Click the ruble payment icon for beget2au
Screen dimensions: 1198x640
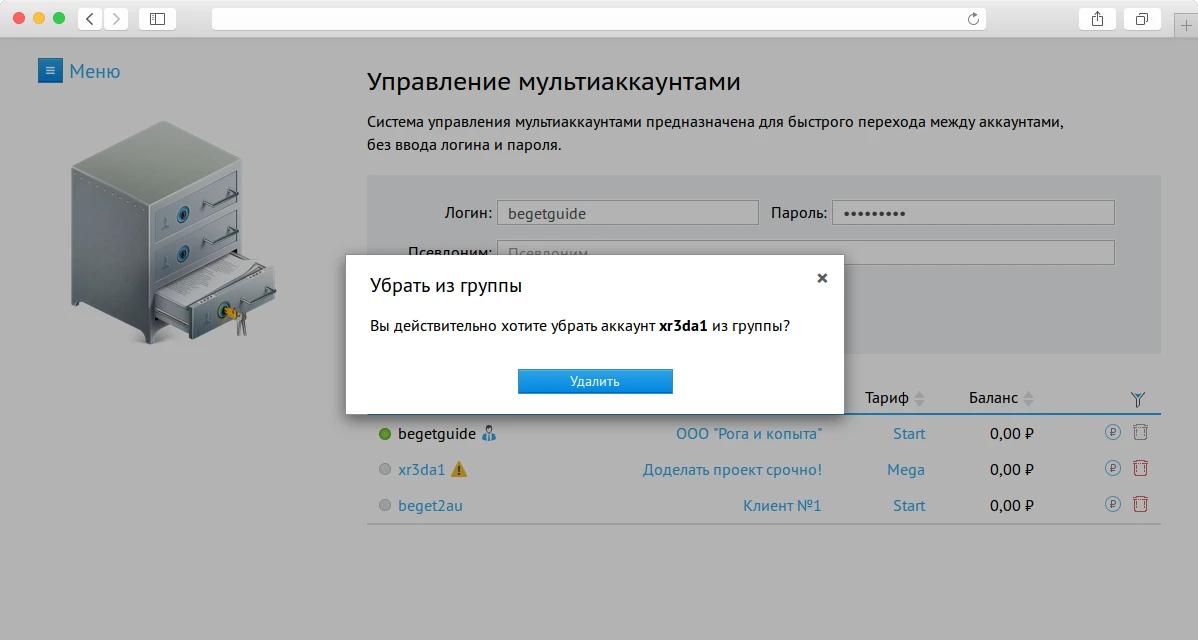tap(1113, 505)
